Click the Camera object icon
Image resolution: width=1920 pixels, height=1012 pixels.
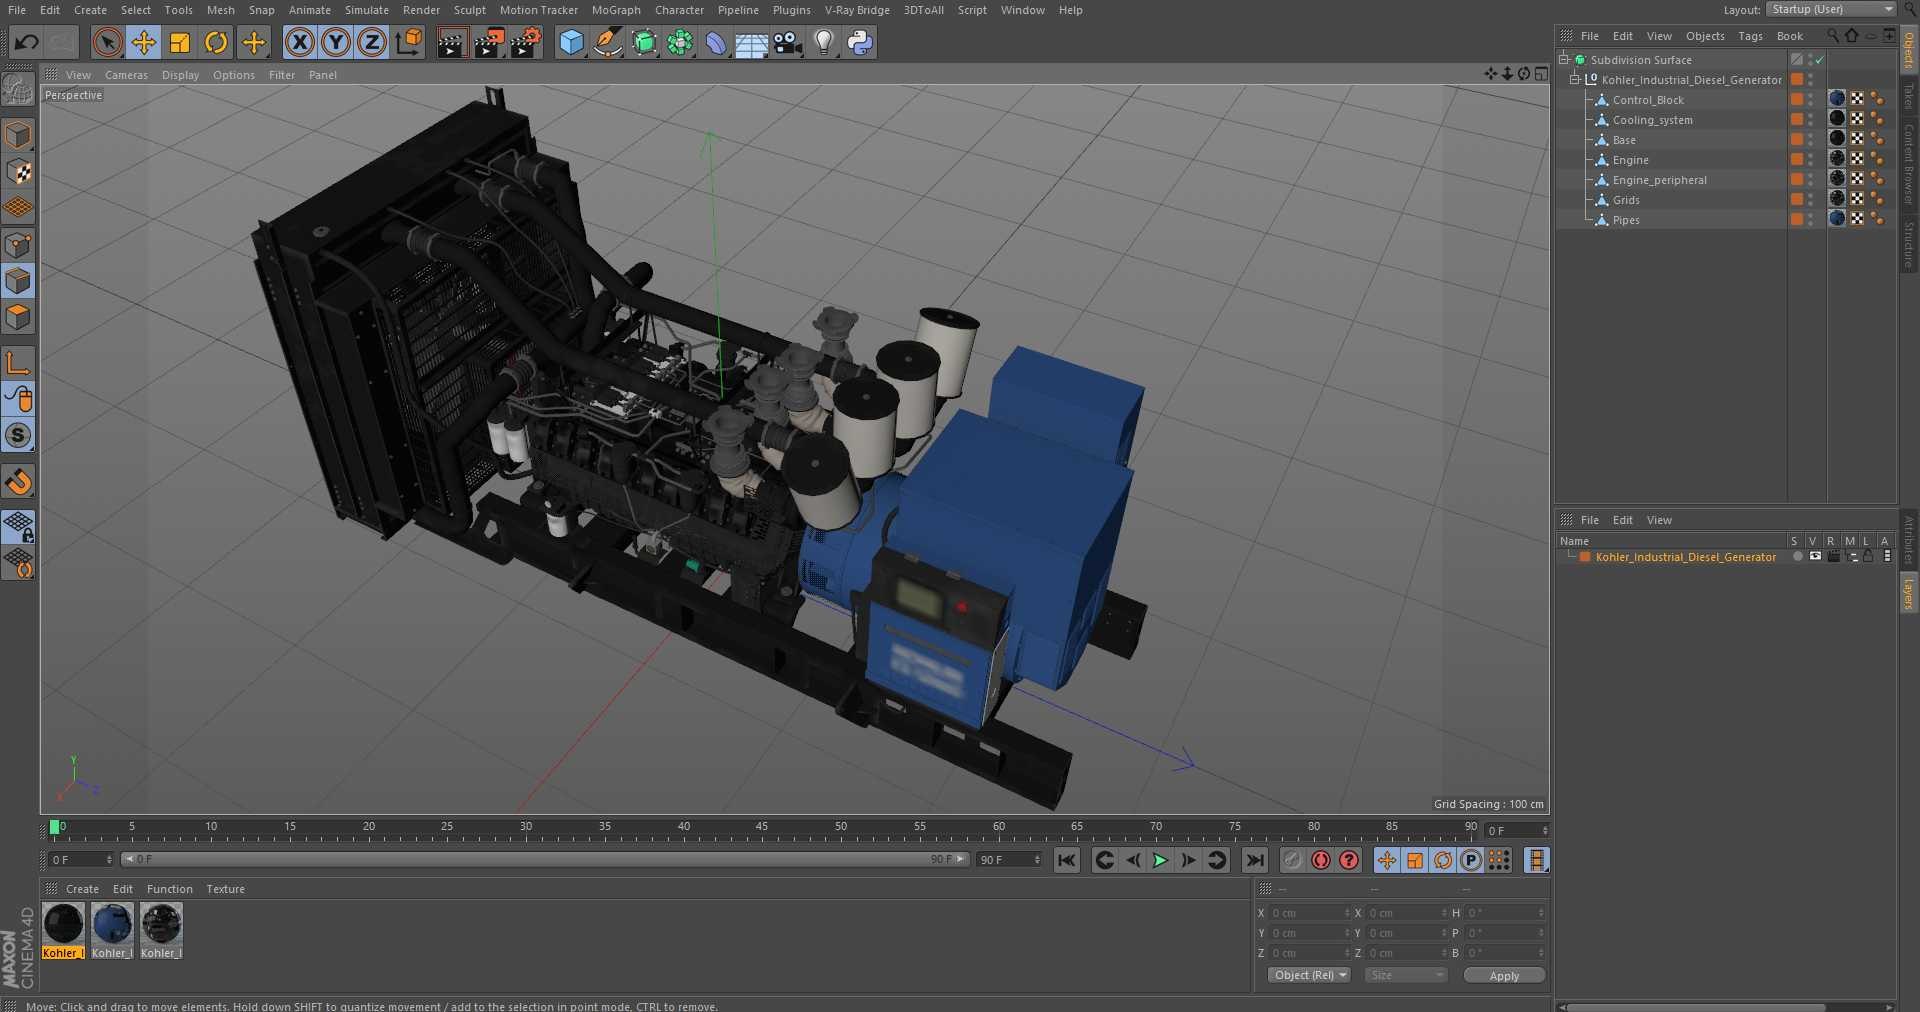(x=788, y=42)
